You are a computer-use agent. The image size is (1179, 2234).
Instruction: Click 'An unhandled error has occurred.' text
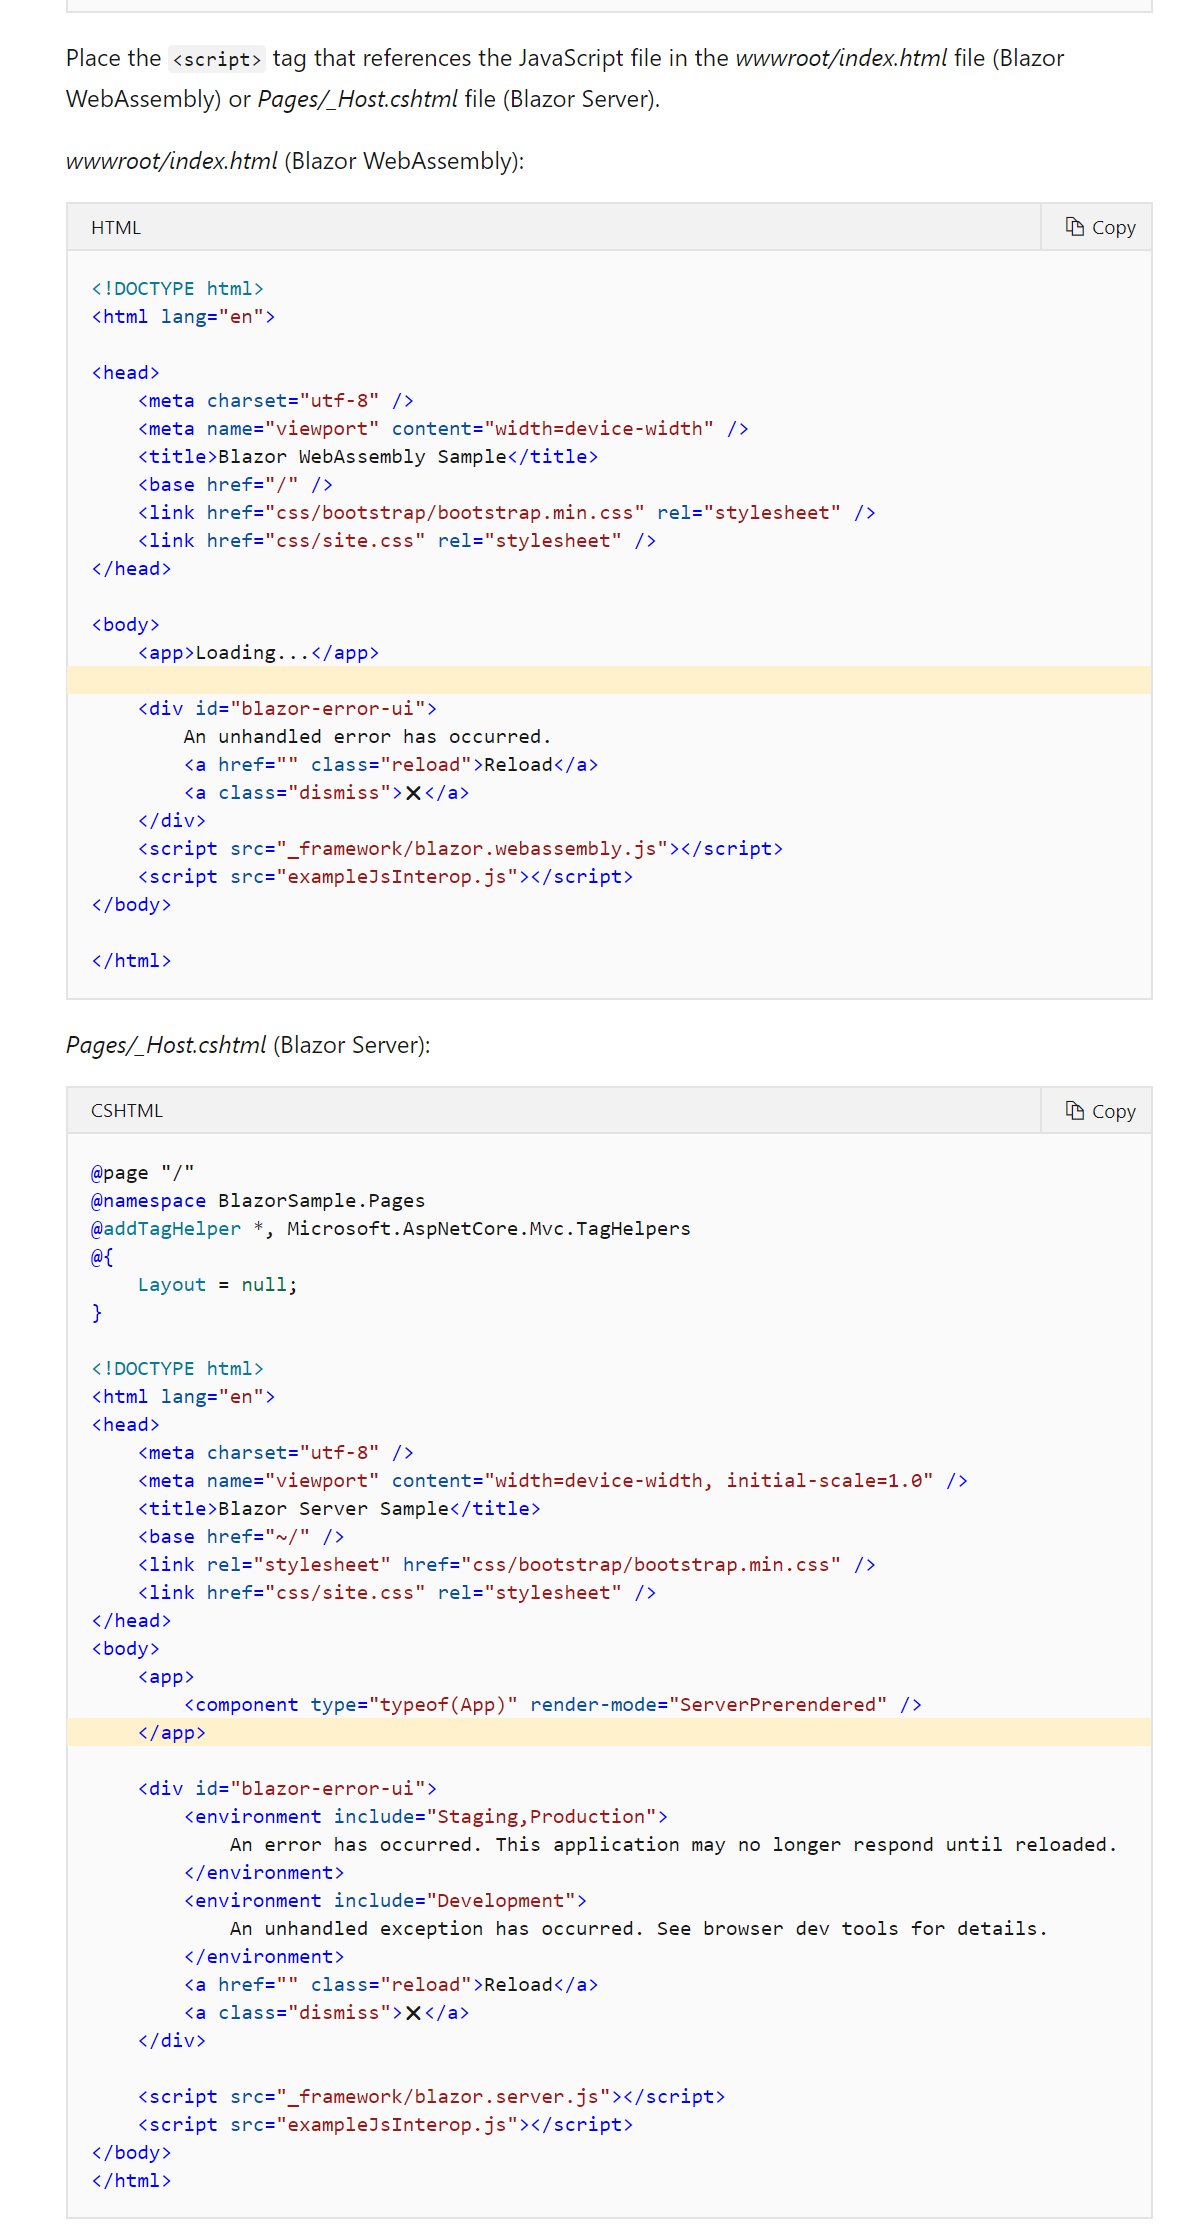367,737
